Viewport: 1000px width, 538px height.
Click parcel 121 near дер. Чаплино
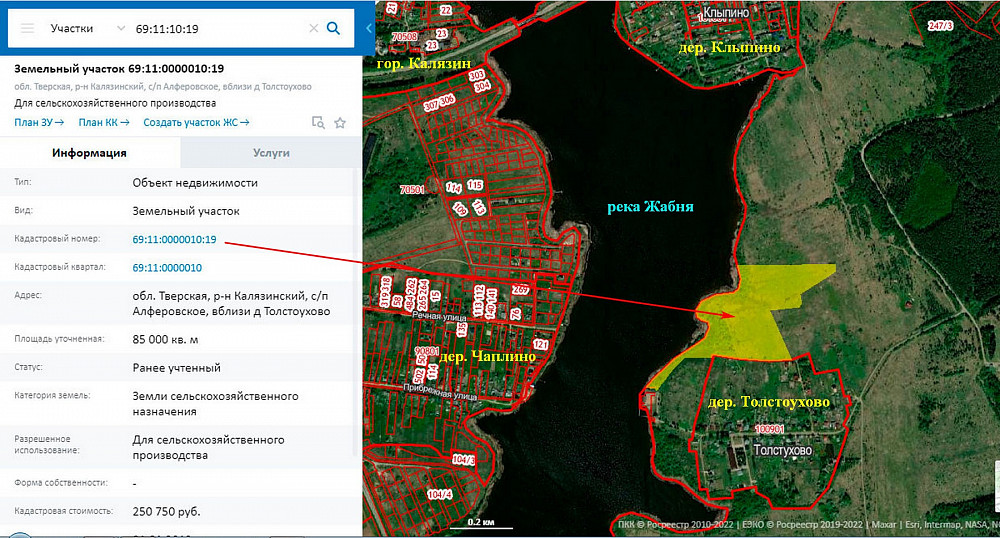pos(540,345)
